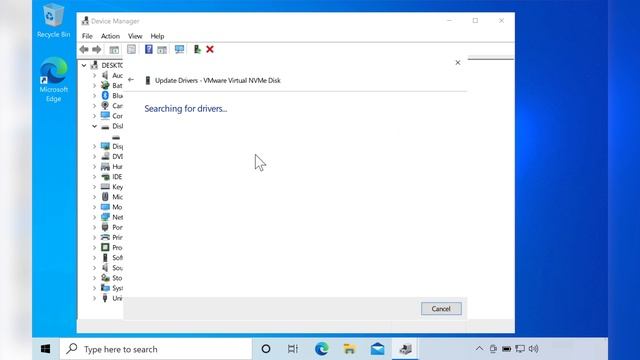The image size is (640, 360).
Task: Expand the Bluetooth node chevron
Action: [94, 96]
